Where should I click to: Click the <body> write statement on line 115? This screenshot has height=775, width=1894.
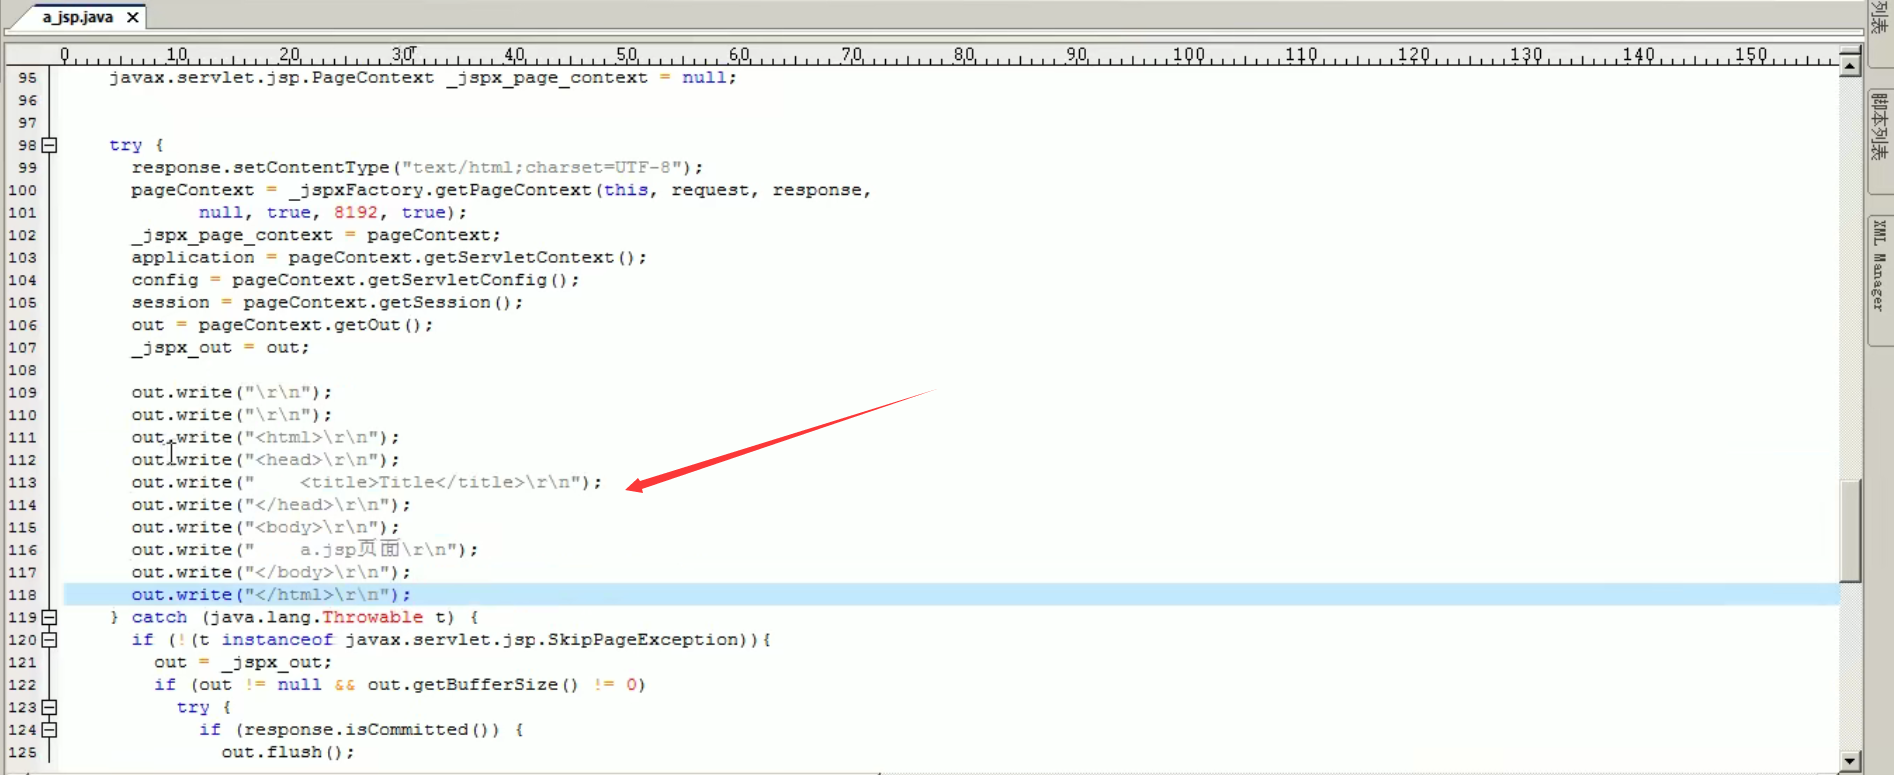coord(265,528)
